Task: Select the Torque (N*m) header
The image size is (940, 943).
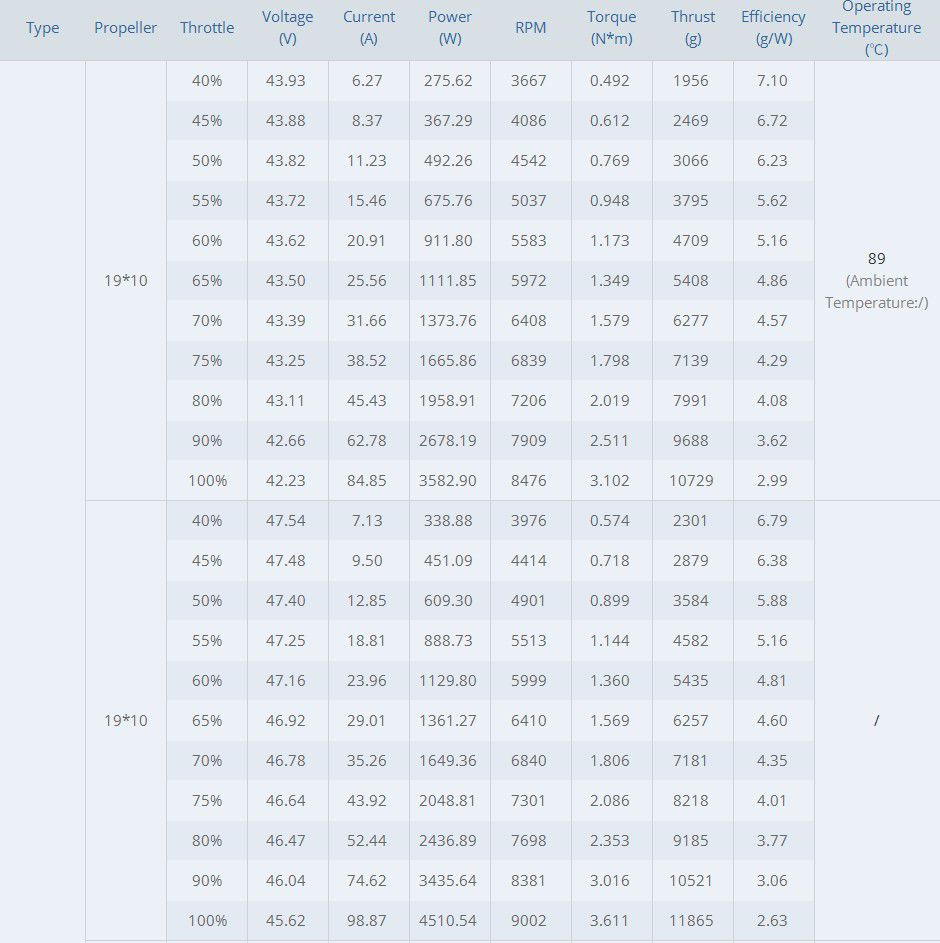Action: tap(611, 28)
